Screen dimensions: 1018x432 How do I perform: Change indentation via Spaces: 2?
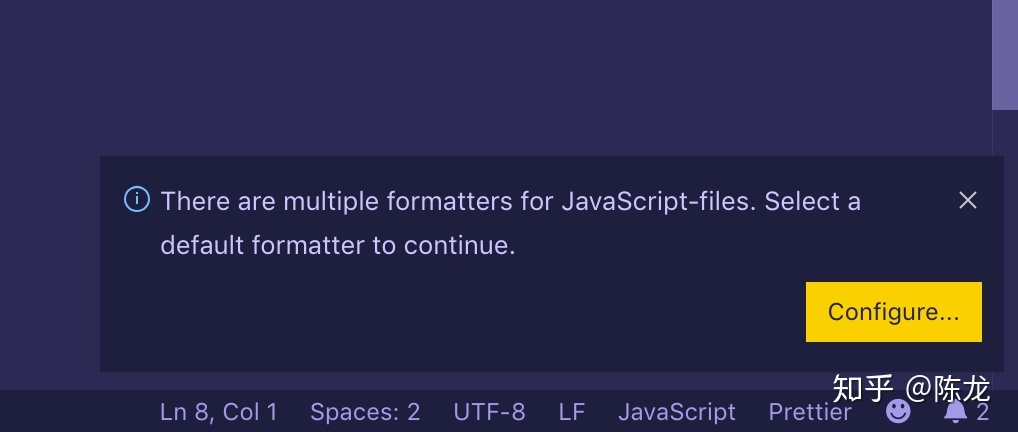pos(365,411)
